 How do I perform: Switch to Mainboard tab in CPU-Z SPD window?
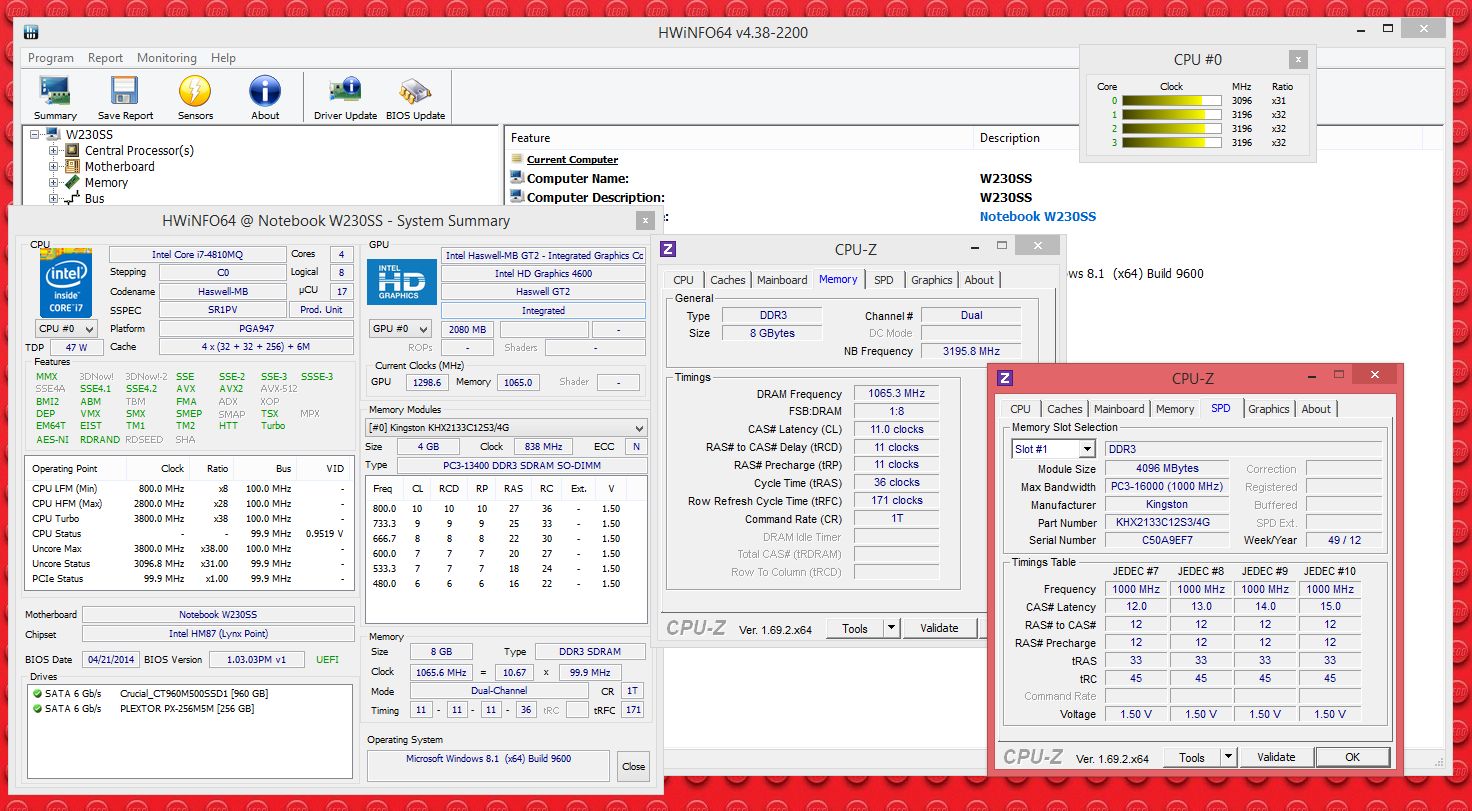click(x=1119, y=409)
